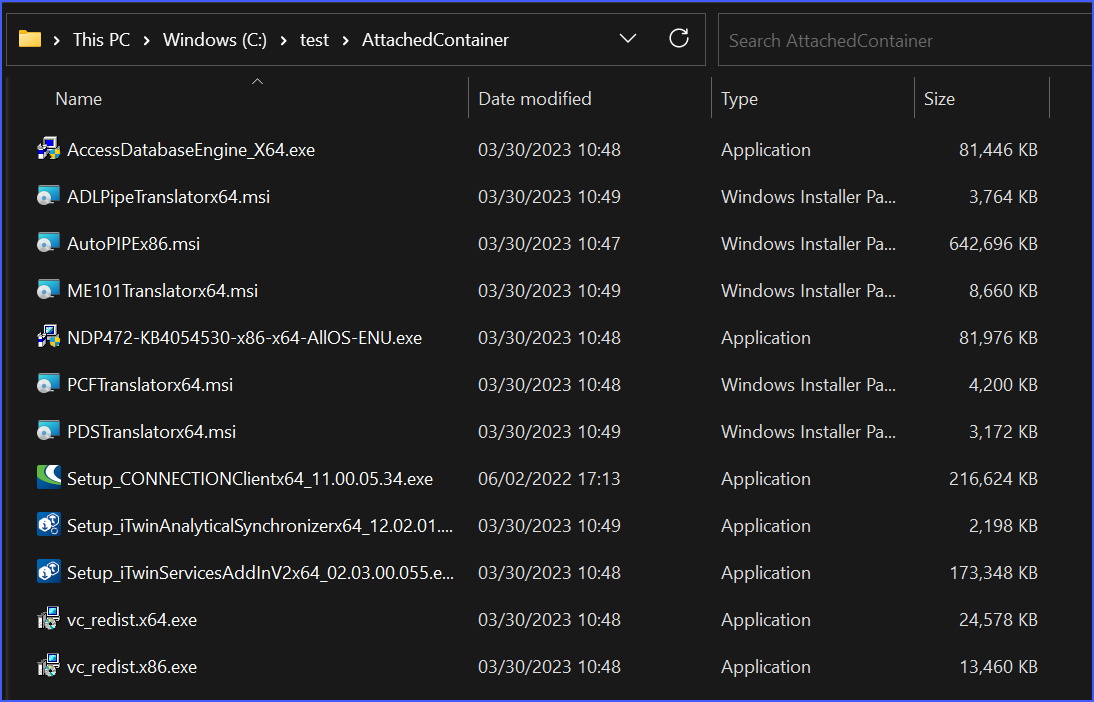The height and width of the screenshot is (702, 1094).
Task: Select Setup_iTwinServicesAddInV2x64 file name
Action: (x=260, y=572)
